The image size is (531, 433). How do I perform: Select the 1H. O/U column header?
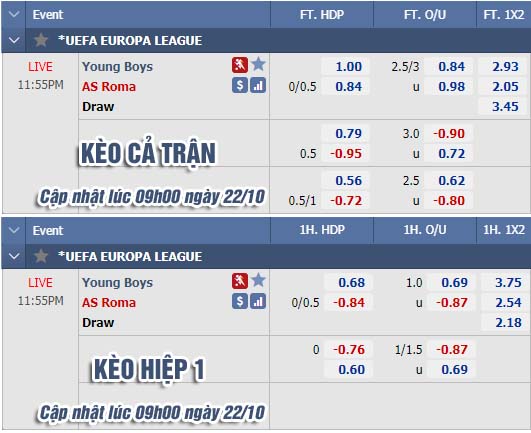coord(425,230)
